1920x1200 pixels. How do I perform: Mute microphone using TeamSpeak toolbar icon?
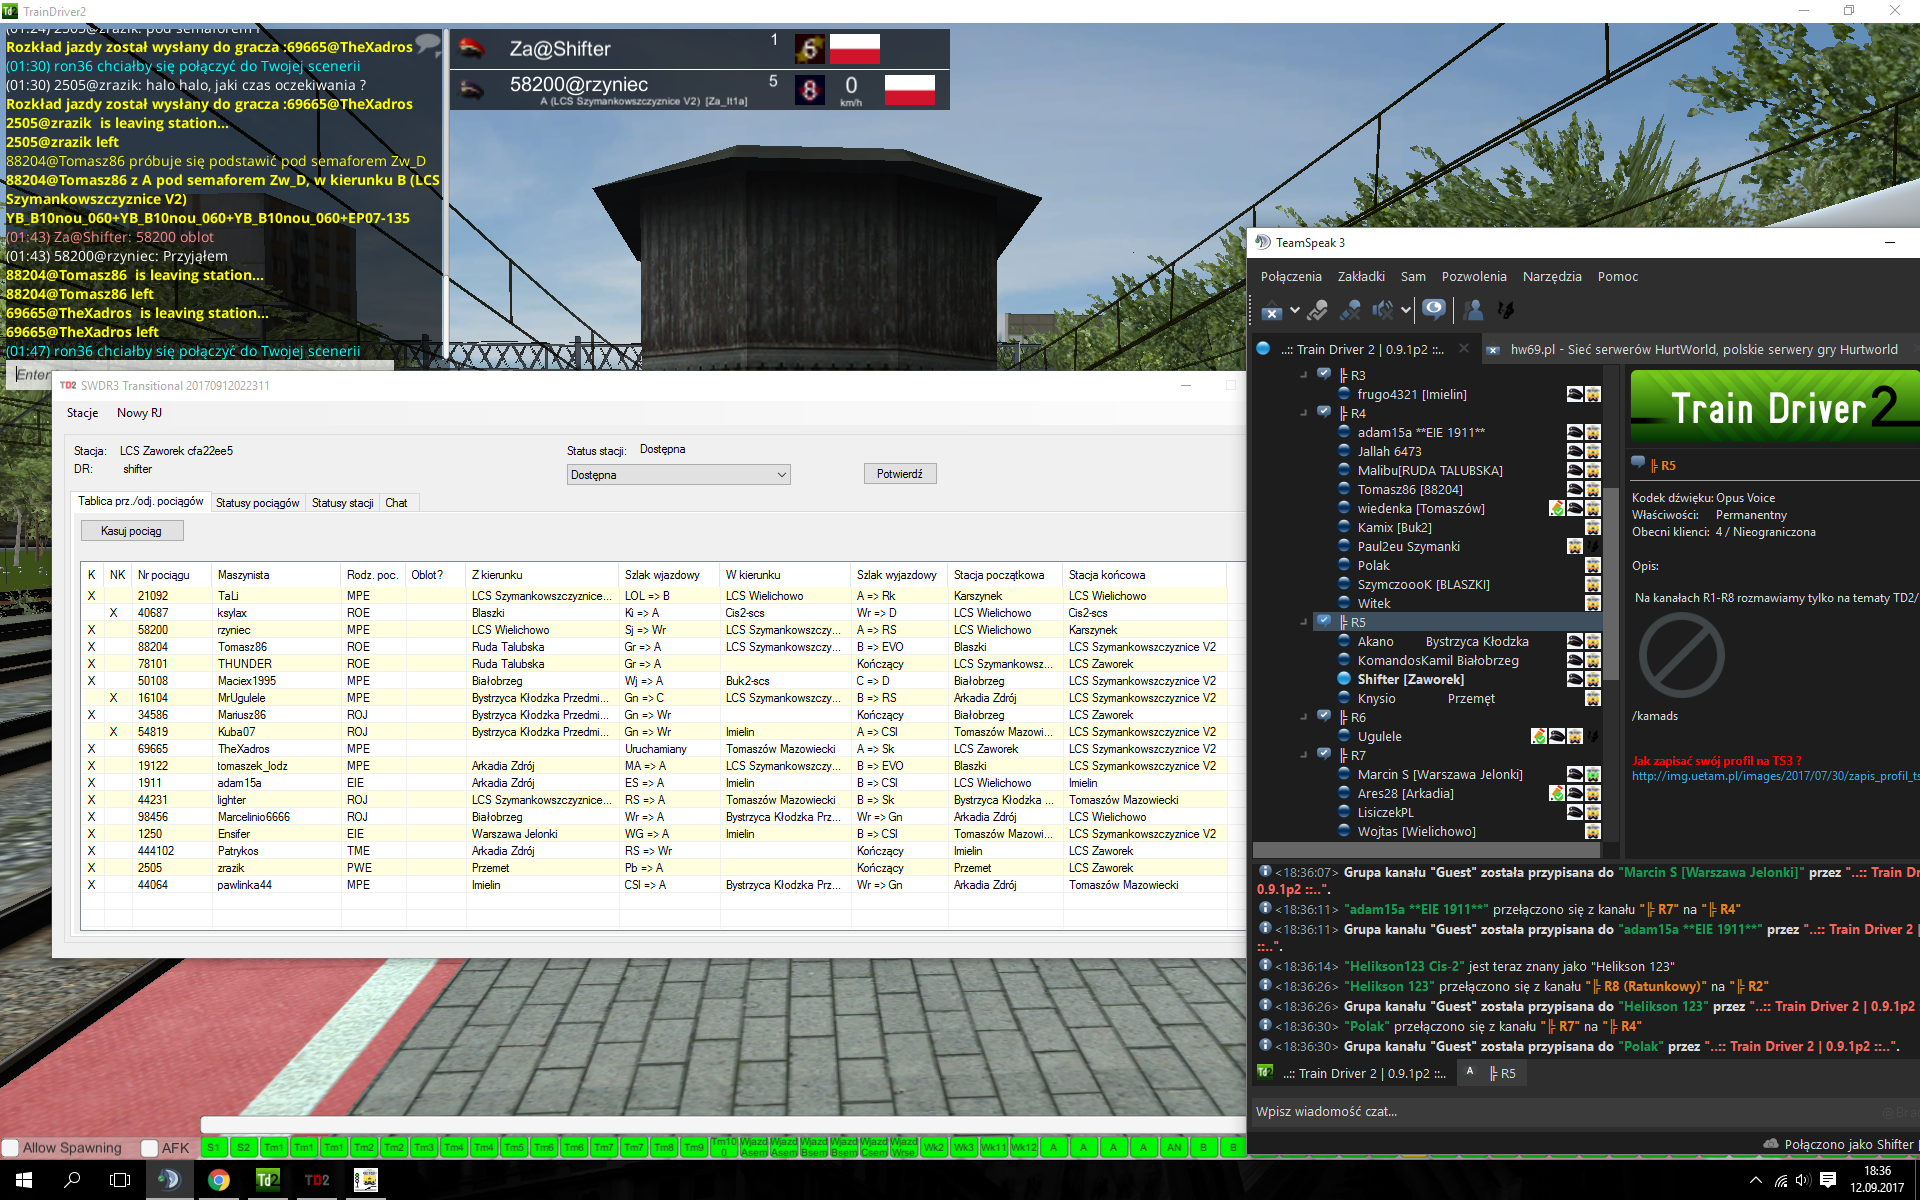[x=1351, y=311]
